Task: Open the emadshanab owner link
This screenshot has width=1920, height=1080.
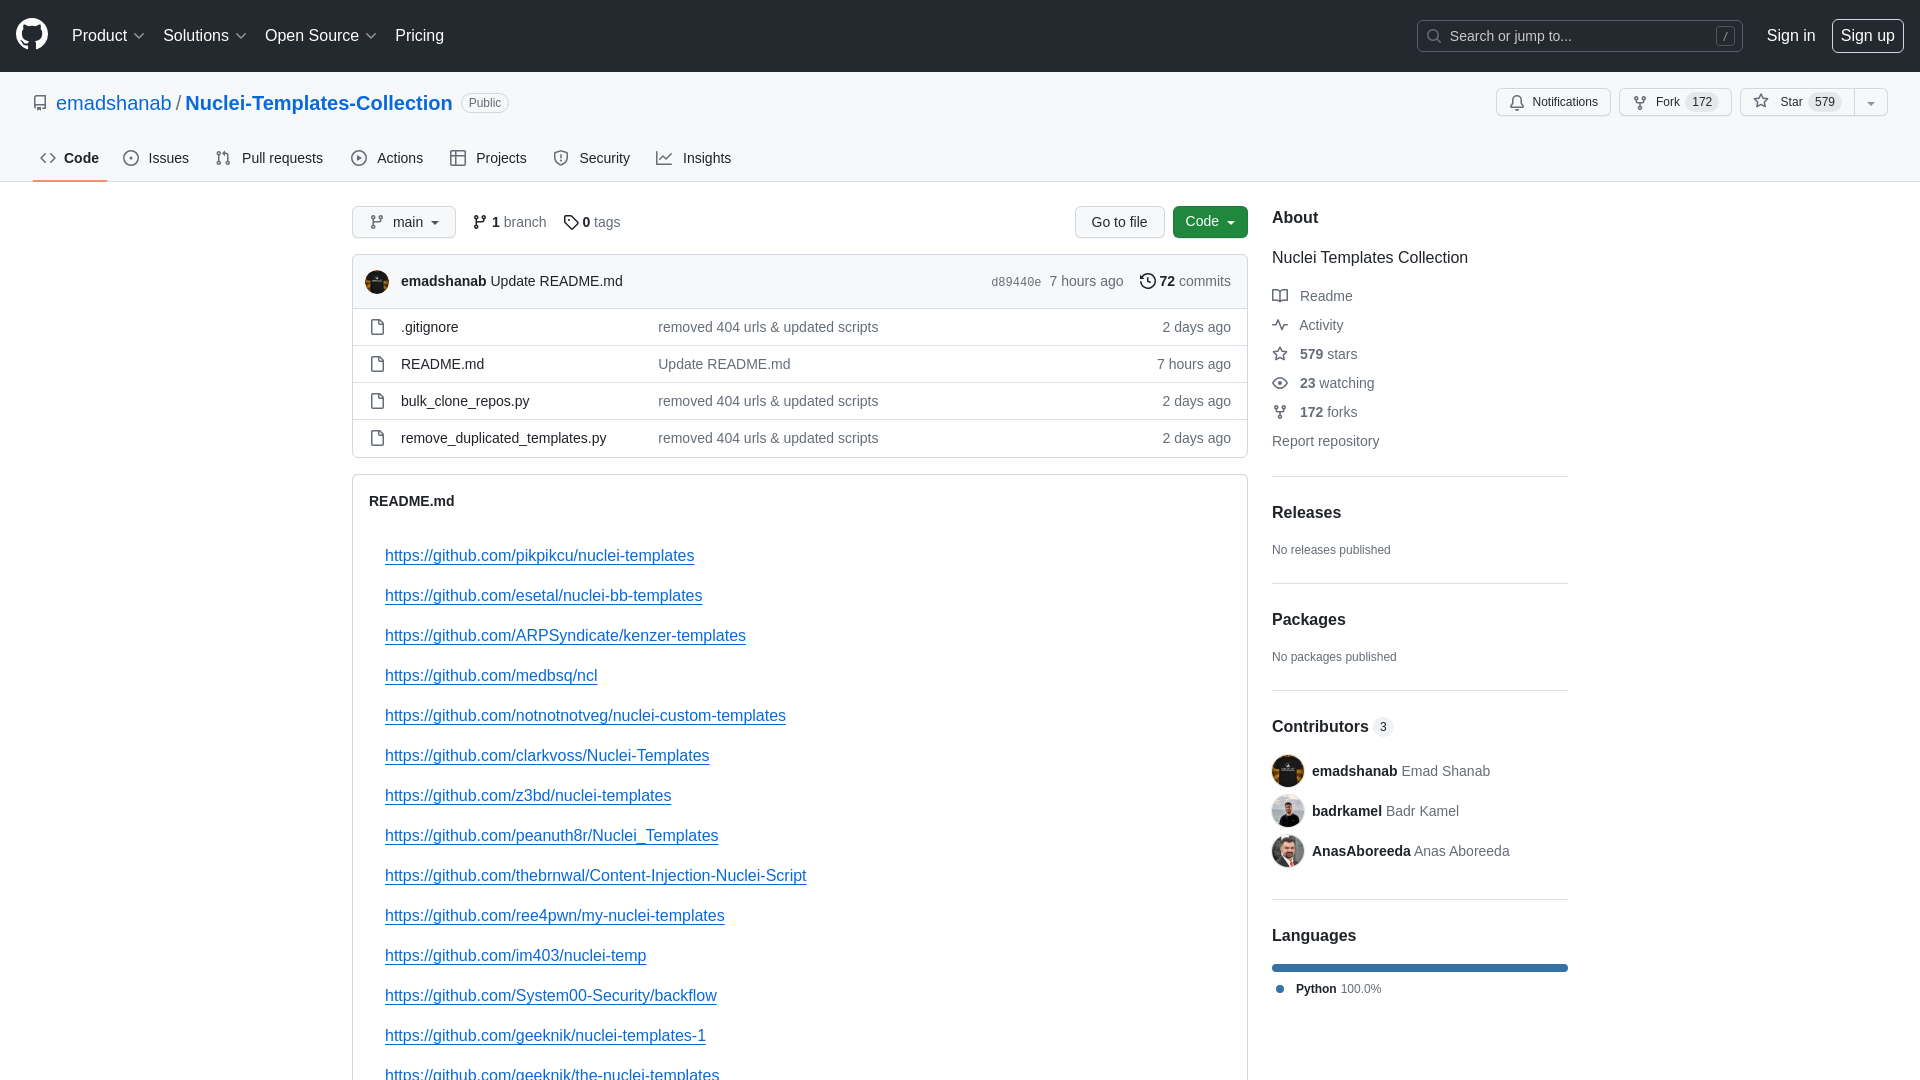Action: (x=114, y=103)
